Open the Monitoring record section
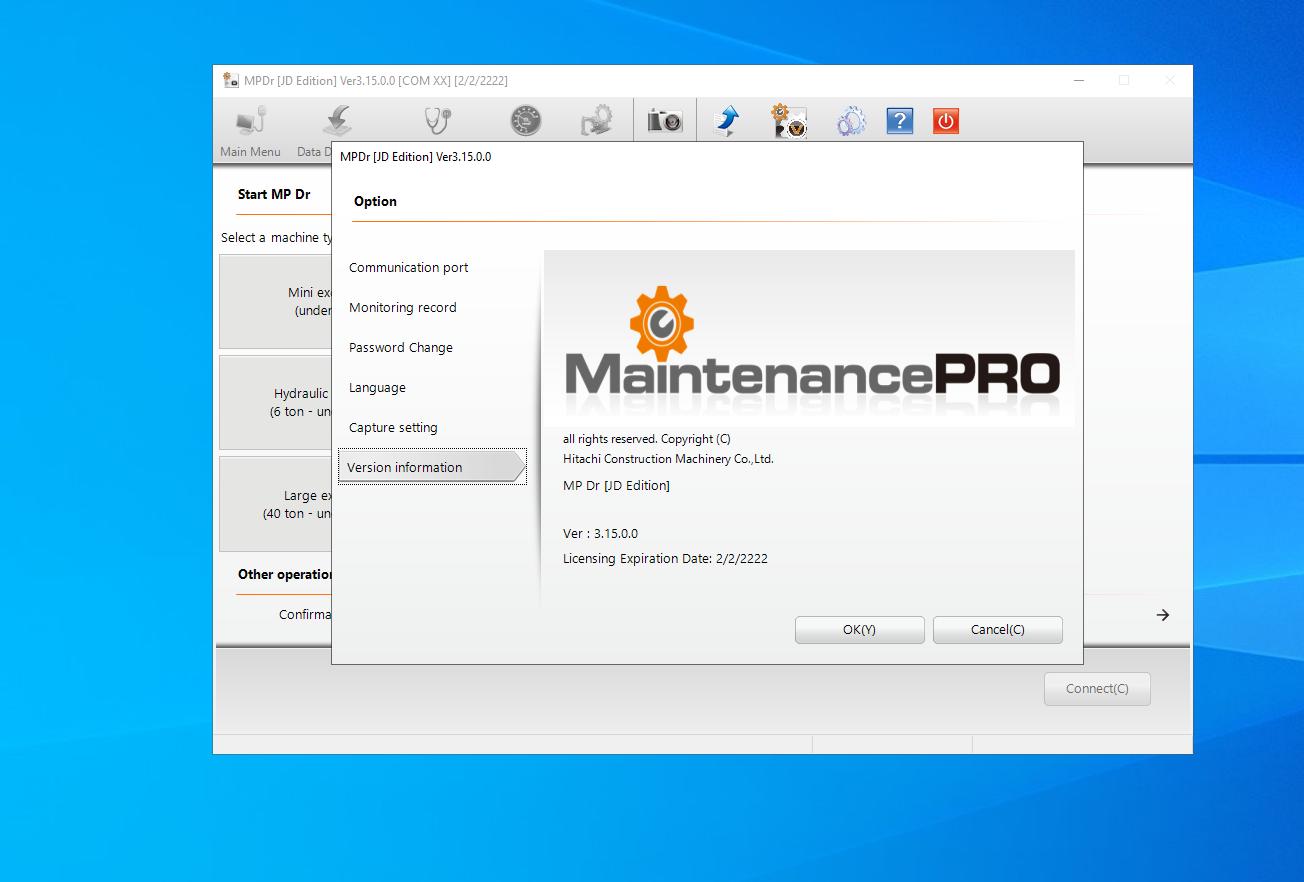Screen dimensions: 1304x882 coord(403,307)
